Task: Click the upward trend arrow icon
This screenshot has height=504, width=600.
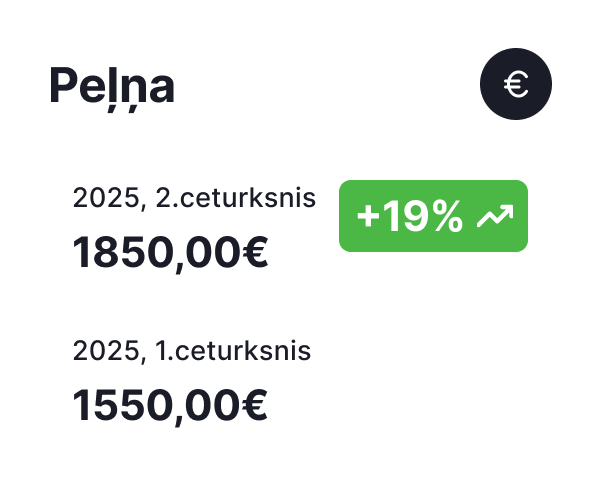Action: pos(495,216)
